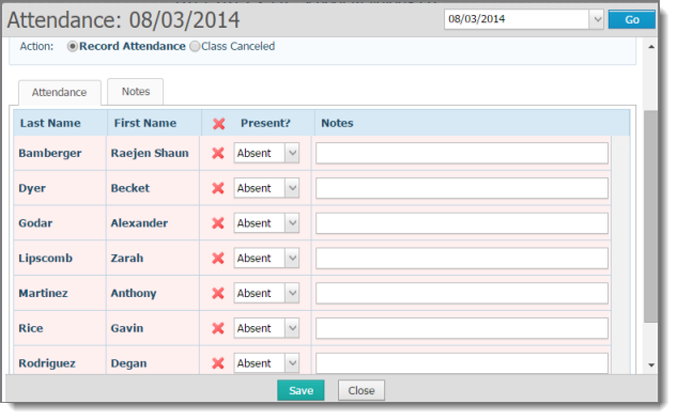
Task: Click the scrollbar down arrow
Action: [x=651, y=365]
